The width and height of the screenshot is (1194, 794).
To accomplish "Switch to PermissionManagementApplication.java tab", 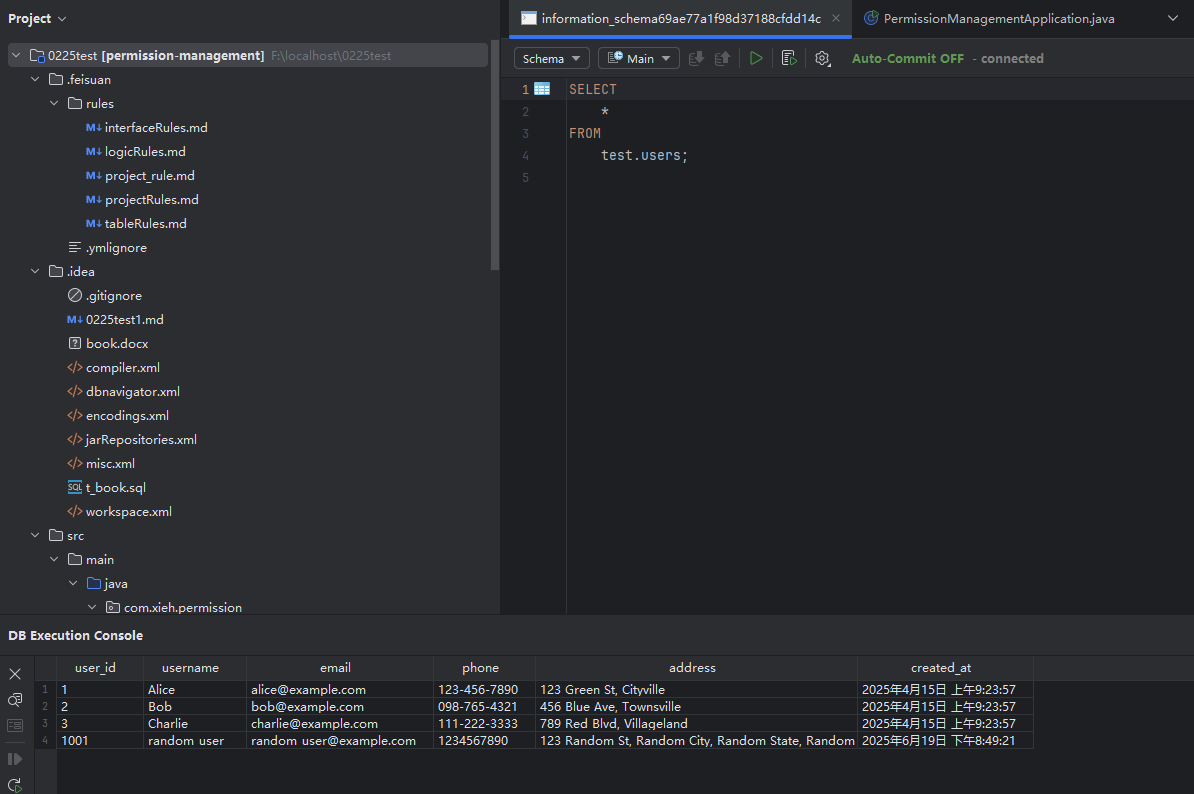I will pyautogui.click(x=998, y=19).
